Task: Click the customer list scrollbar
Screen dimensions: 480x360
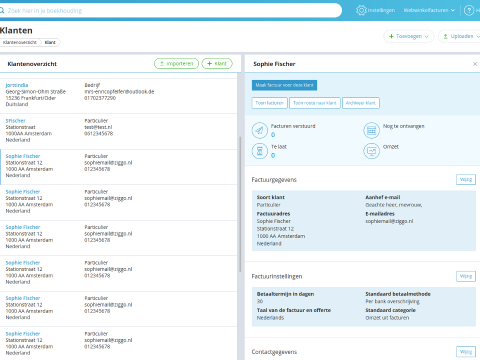Action: coord(240,204)
